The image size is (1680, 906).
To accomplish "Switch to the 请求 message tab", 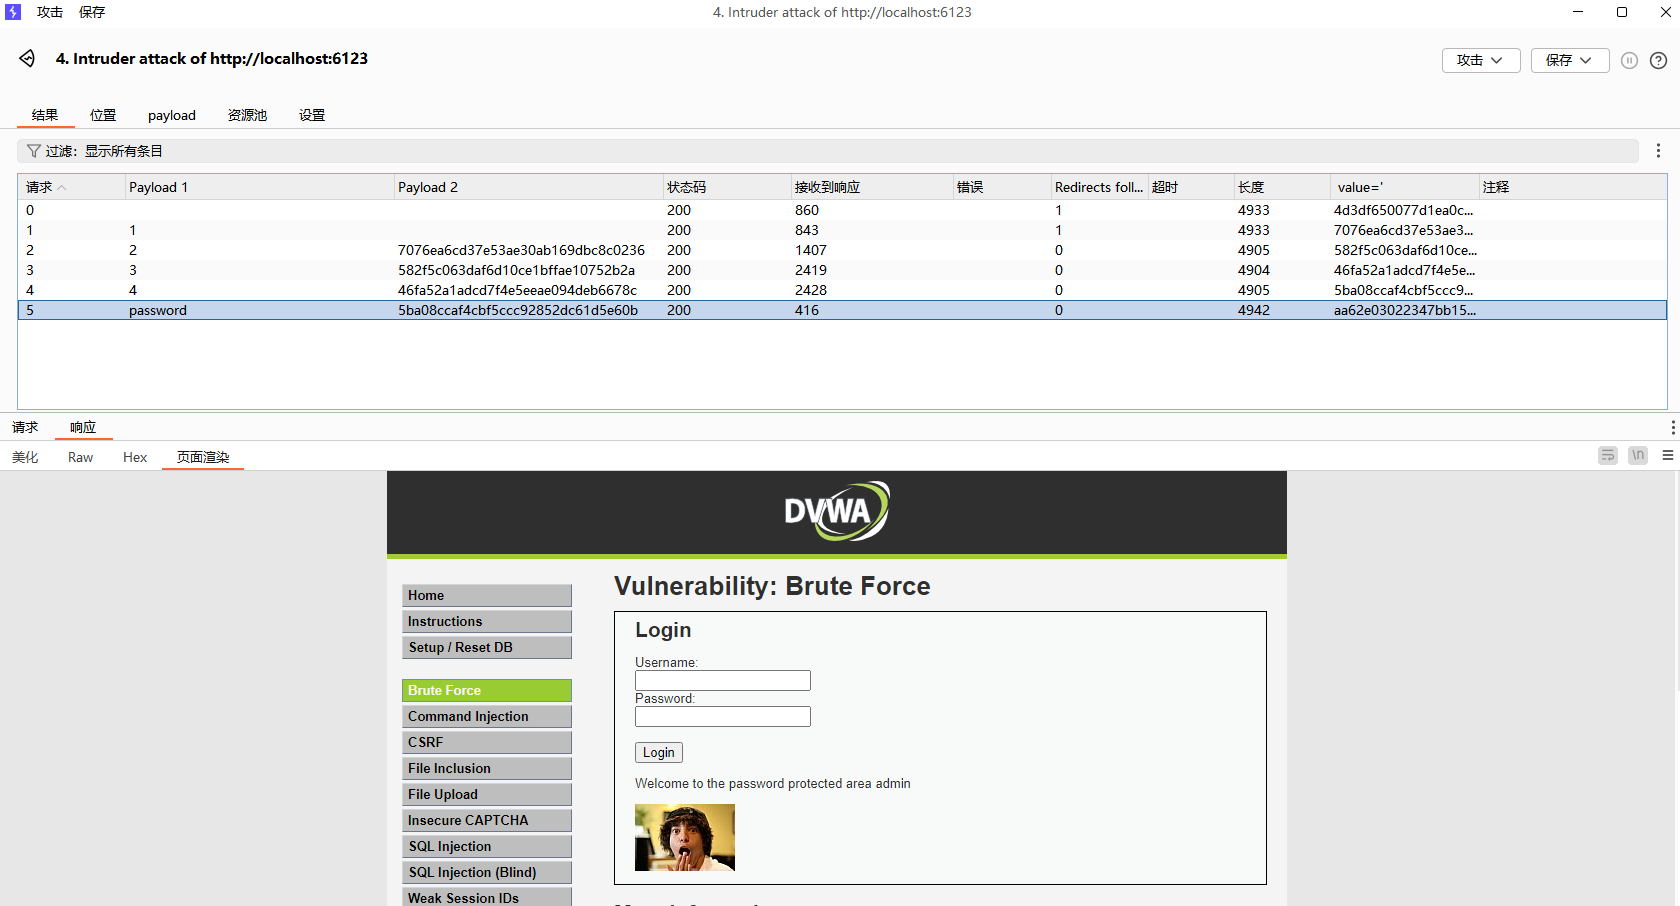I will tap(25, 427).
